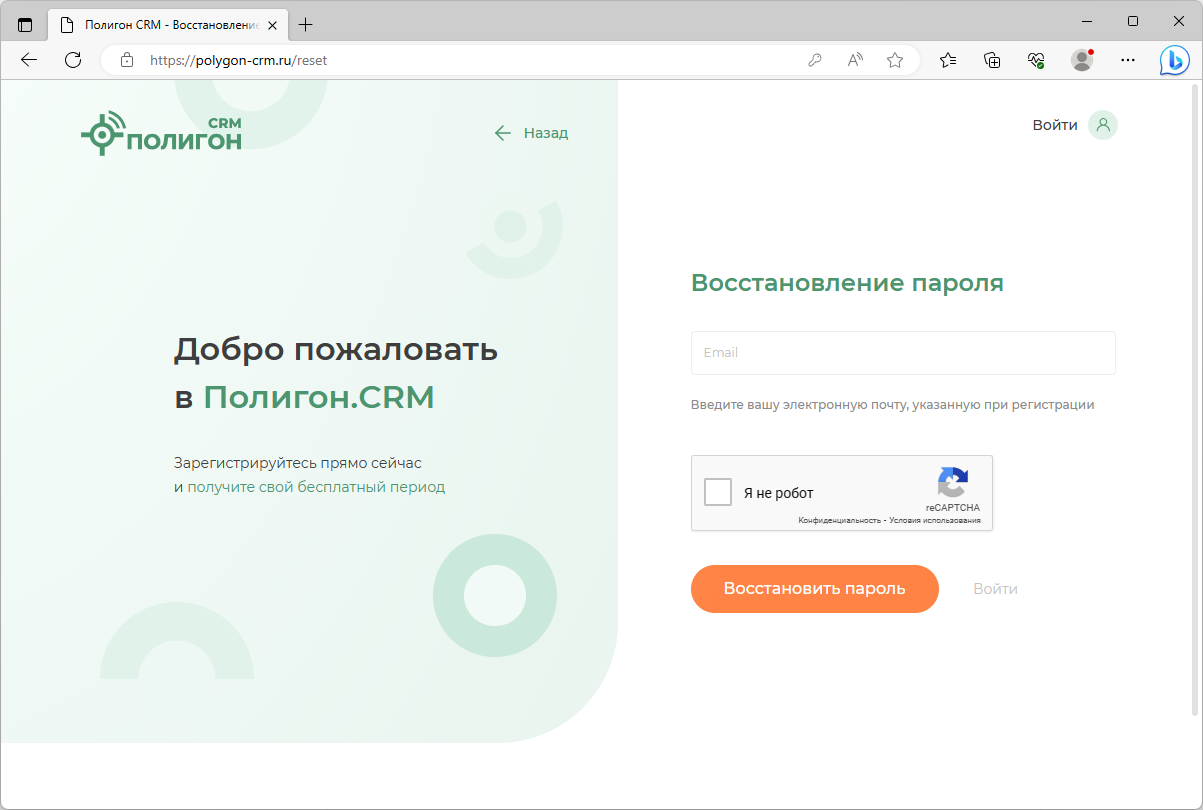
Task: Activate the Read aloud icon
Action: [x=855, y=60]
